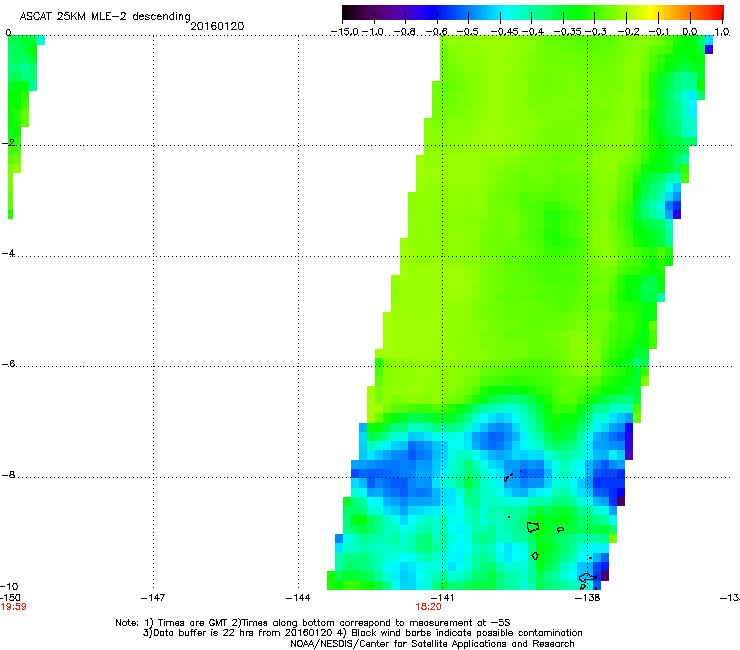Click the latitude label -2 on left axis
The height and width of the screenshot is (650, 740).
(8, 143)
